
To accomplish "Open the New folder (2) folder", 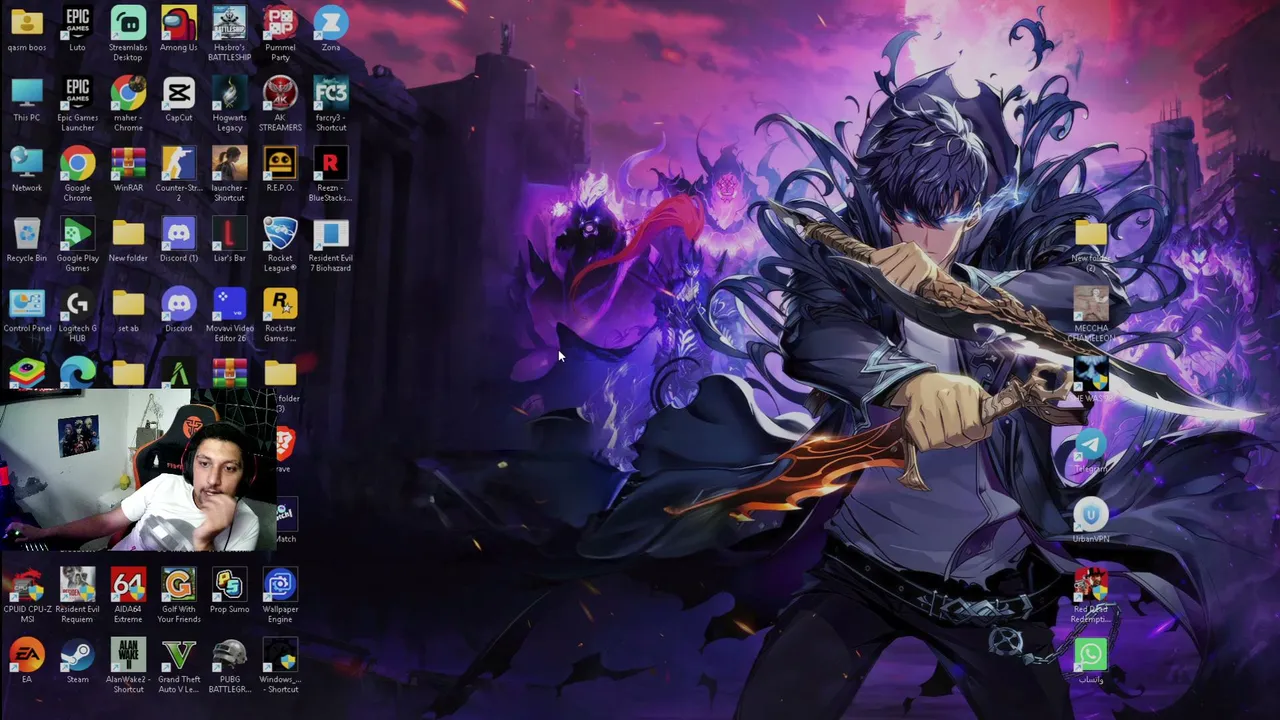I will 1091,245.
